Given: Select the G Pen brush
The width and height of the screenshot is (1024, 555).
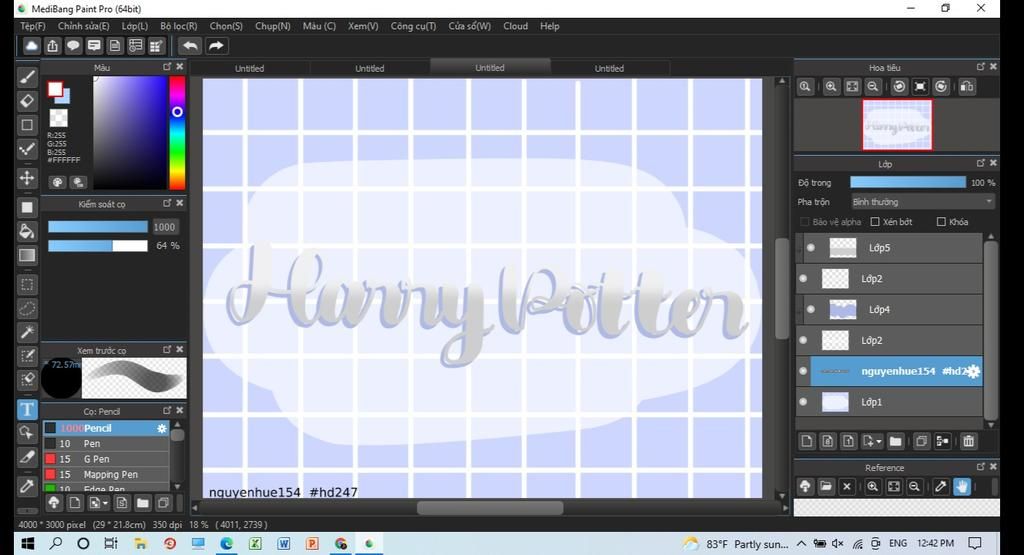Looking at the screenshot, I should (106, 459).
